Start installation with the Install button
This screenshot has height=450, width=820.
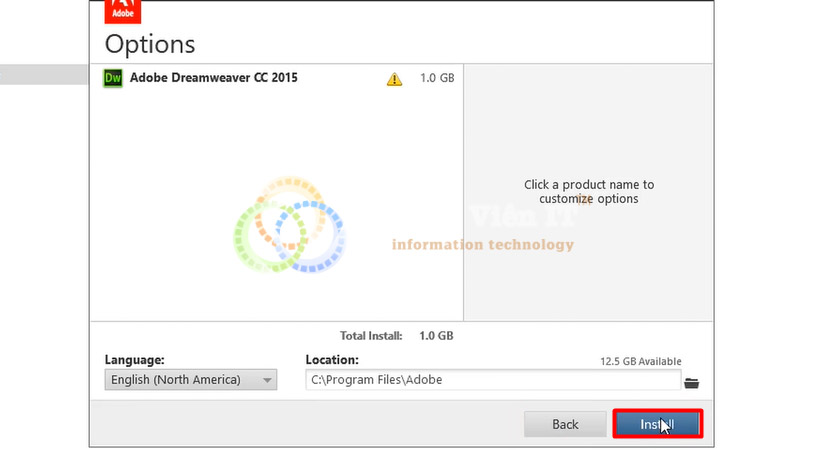click(x=657, y=424)
